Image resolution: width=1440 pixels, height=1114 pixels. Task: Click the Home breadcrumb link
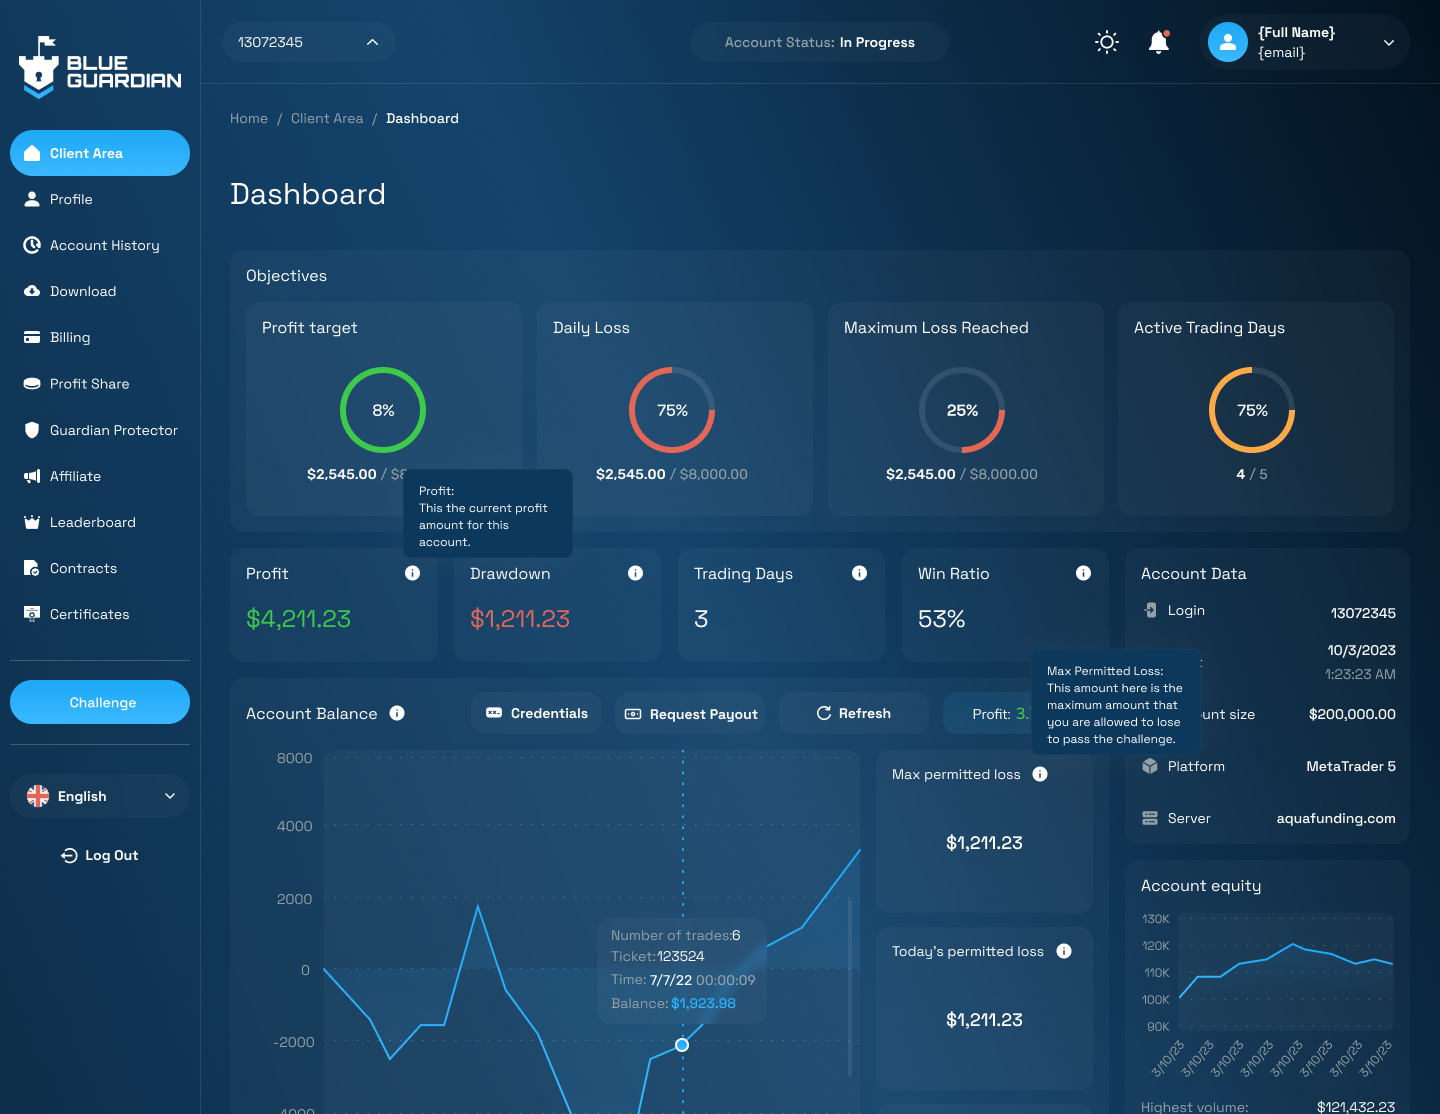(x=249, y=118)
